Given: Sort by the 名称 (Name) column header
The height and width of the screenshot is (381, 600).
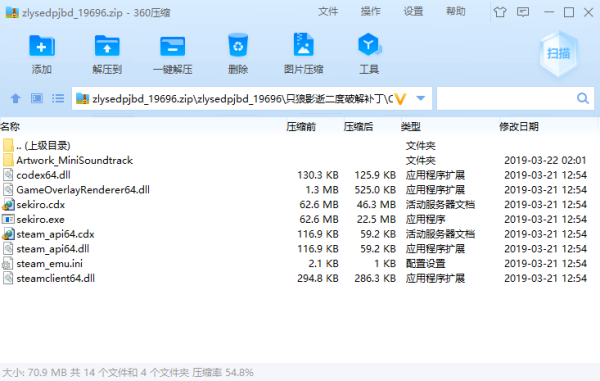Looking at the screenshot, I should 10,127.
